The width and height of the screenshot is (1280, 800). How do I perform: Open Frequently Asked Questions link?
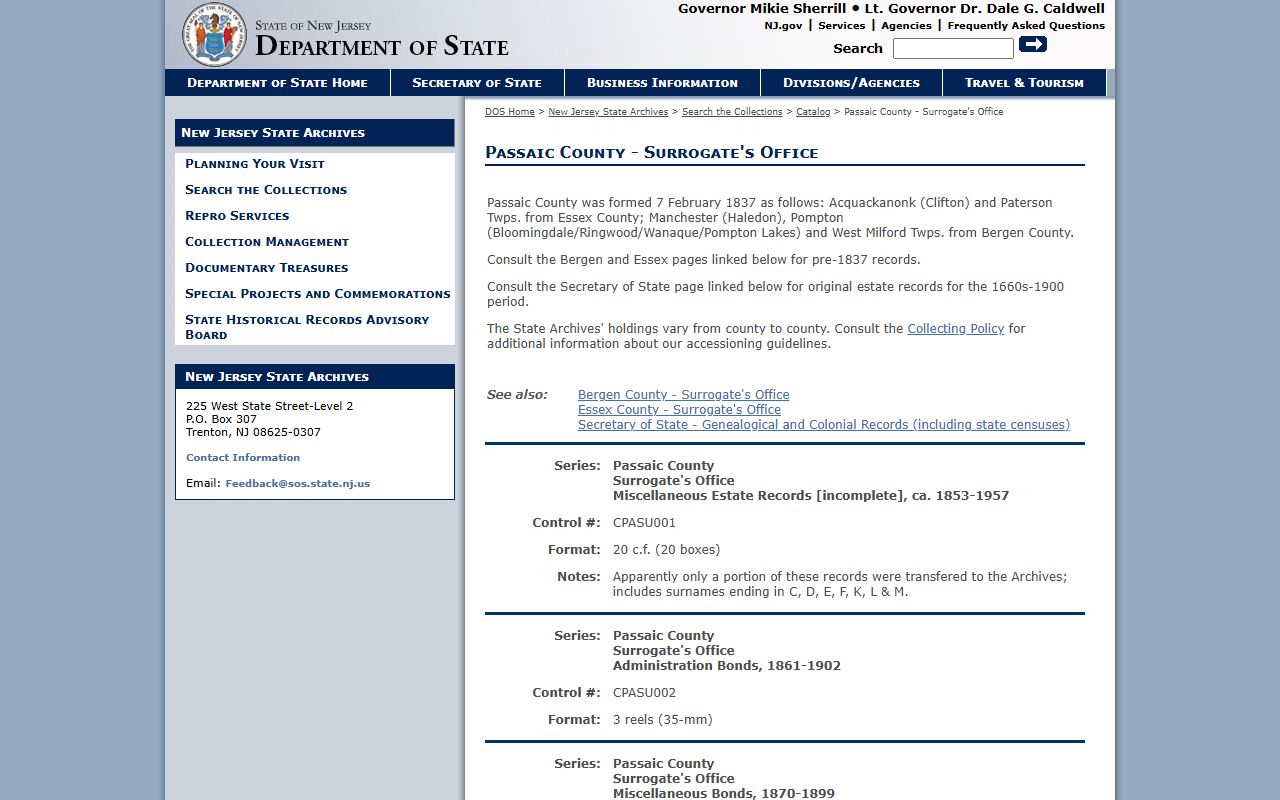tap(1026, 26)
